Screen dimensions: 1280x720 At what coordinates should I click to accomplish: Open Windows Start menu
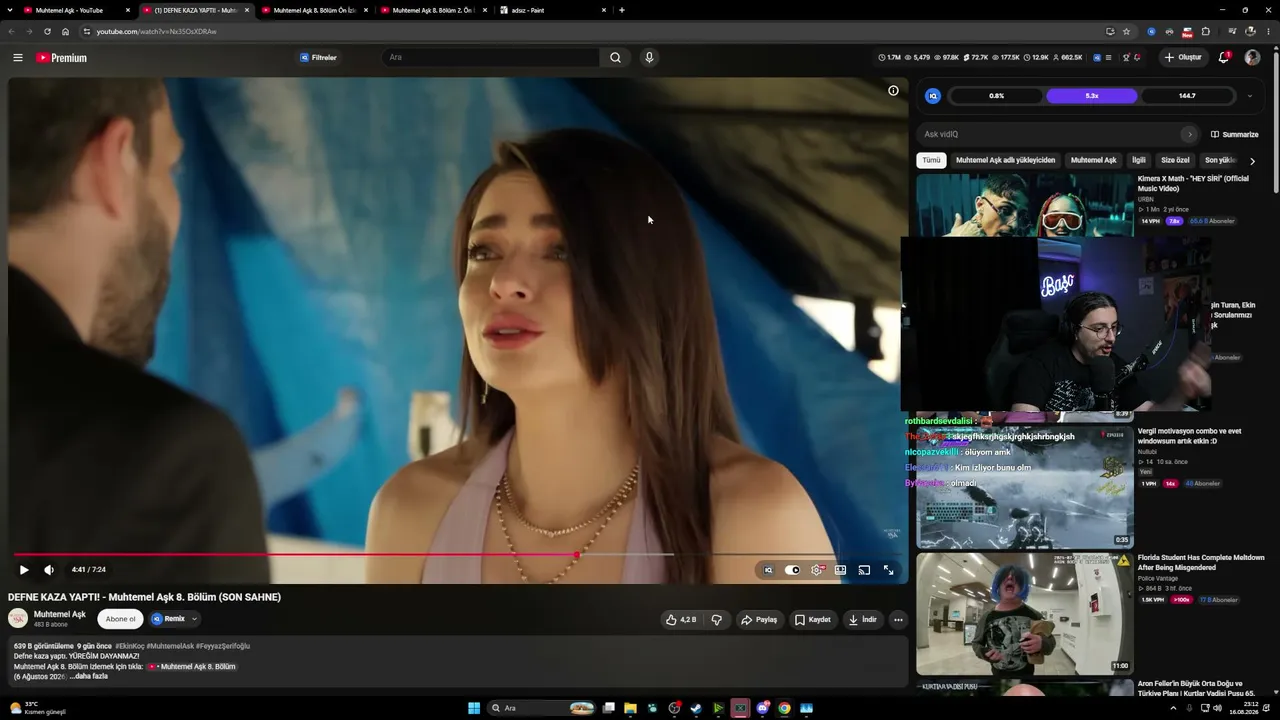(x=474, y=708)
